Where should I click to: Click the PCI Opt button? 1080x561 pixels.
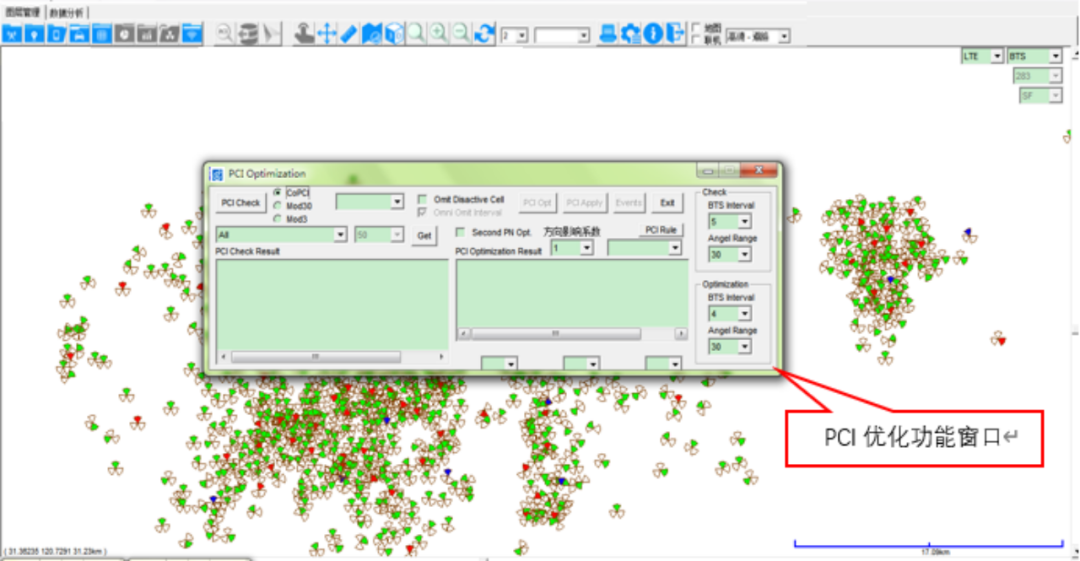537,203
